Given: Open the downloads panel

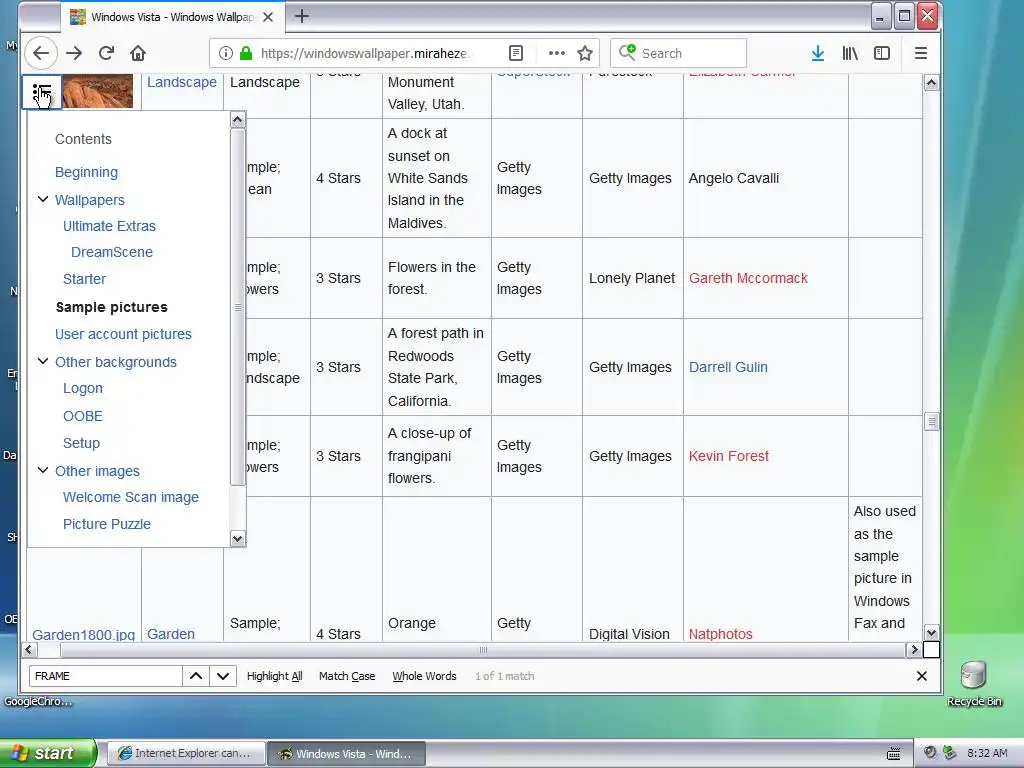Looking at the screenshot, I should (818, 54).
